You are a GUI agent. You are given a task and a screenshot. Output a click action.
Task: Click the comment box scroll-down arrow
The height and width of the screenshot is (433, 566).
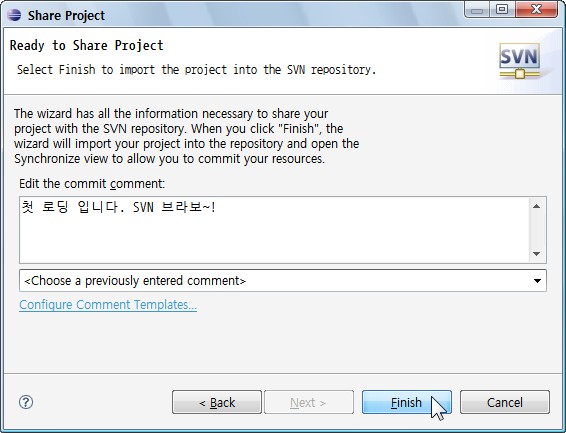(536, 254)
